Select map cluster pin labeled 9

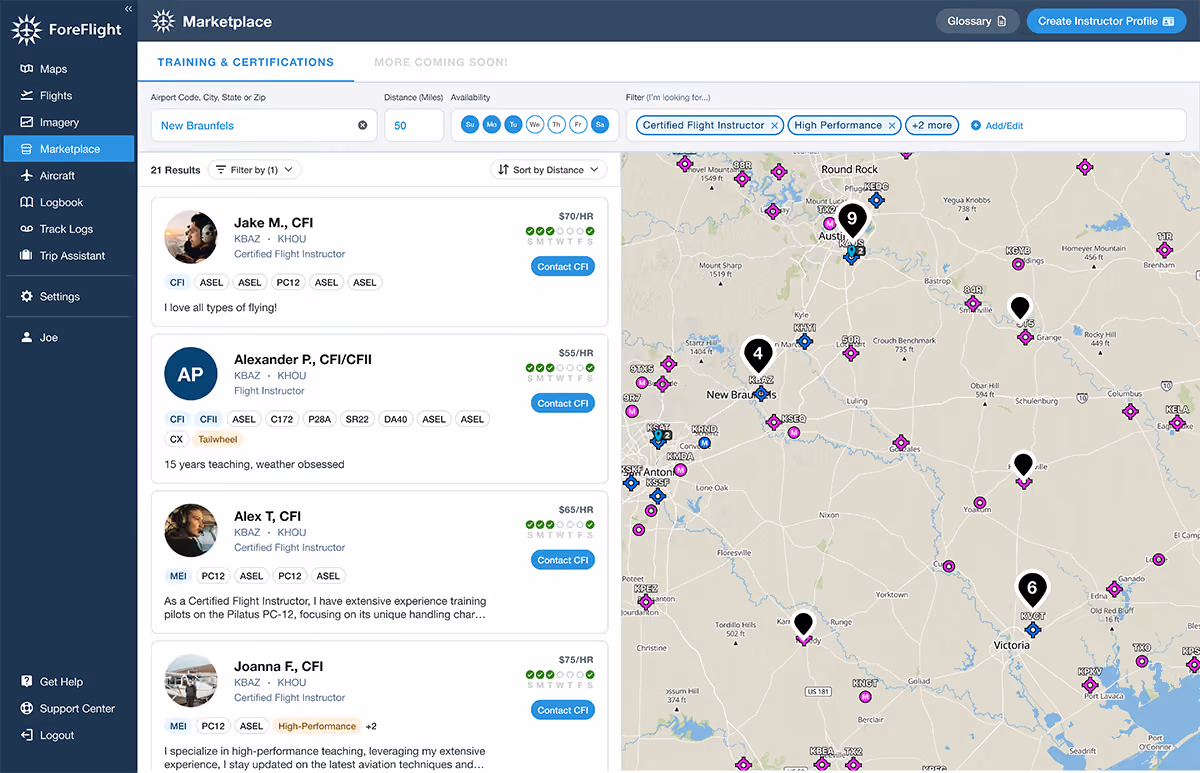pos(852,218)
